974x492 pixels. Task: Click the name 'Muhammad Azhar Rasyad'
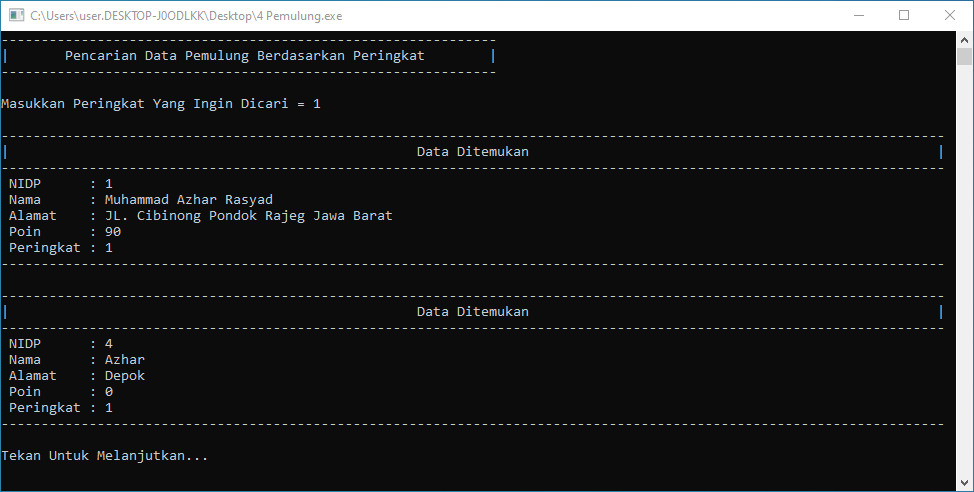(189, 200)
